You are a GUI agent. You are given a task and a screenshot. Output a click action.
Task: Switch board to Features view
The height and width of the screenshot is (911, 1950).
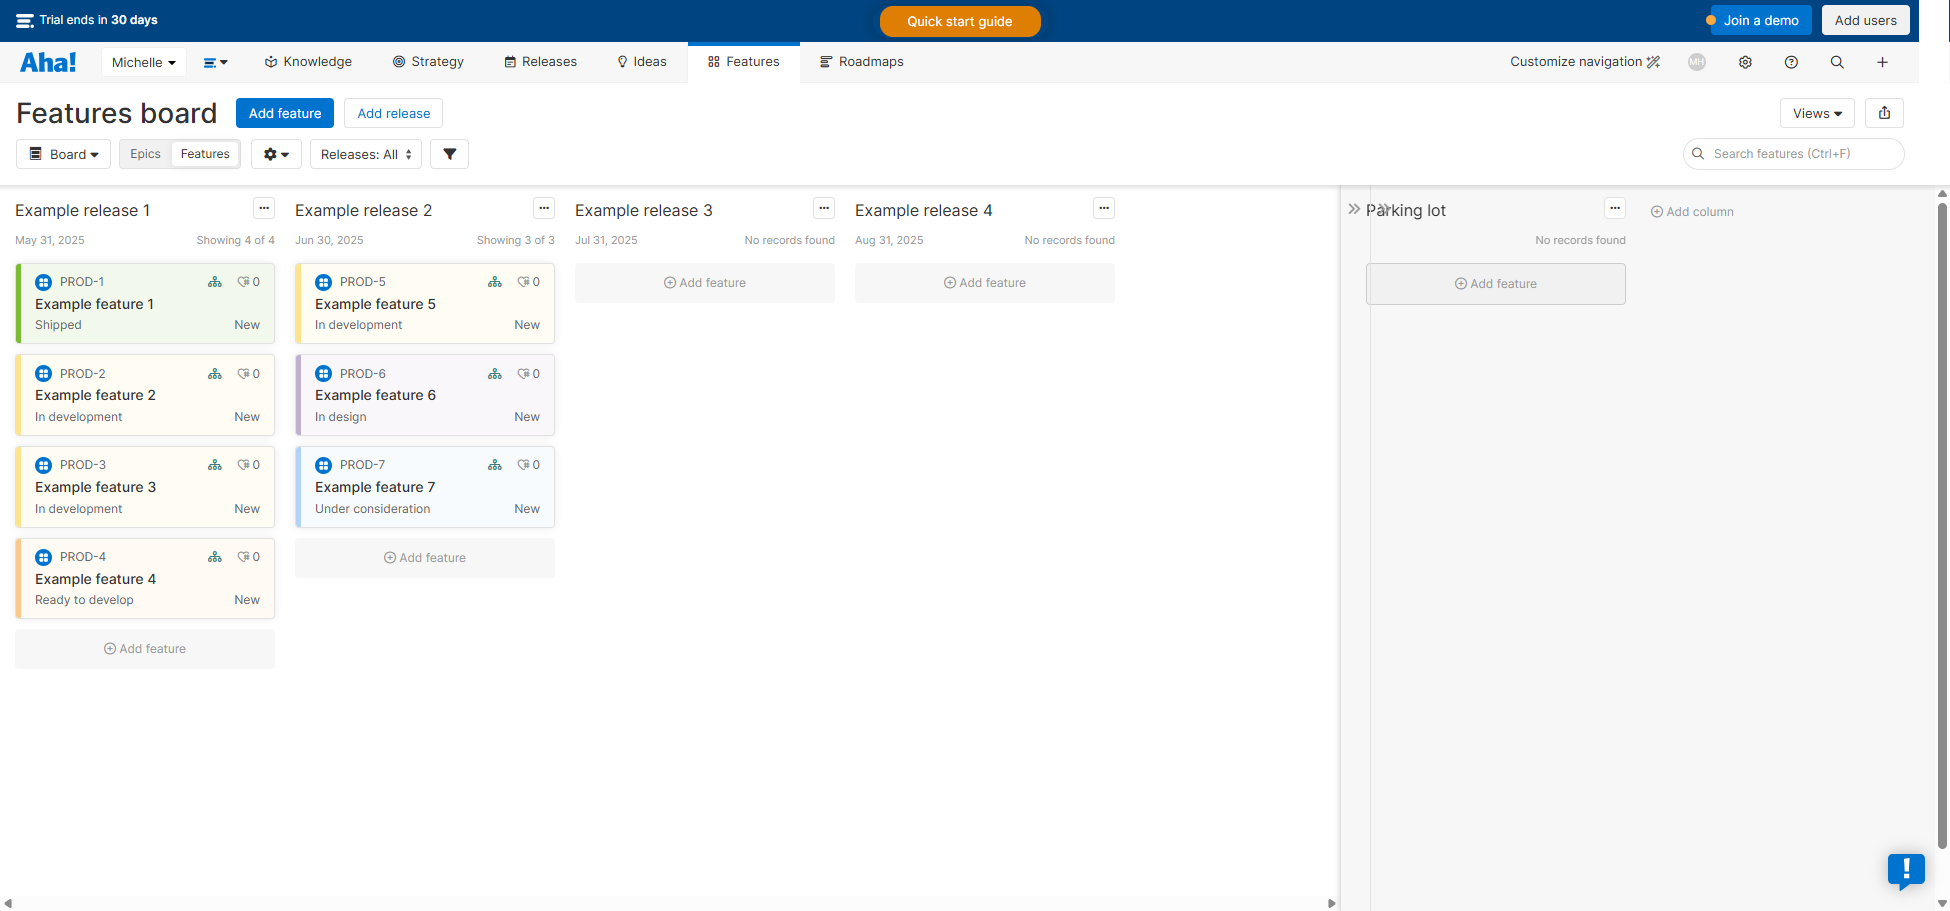tap(205, 154)
